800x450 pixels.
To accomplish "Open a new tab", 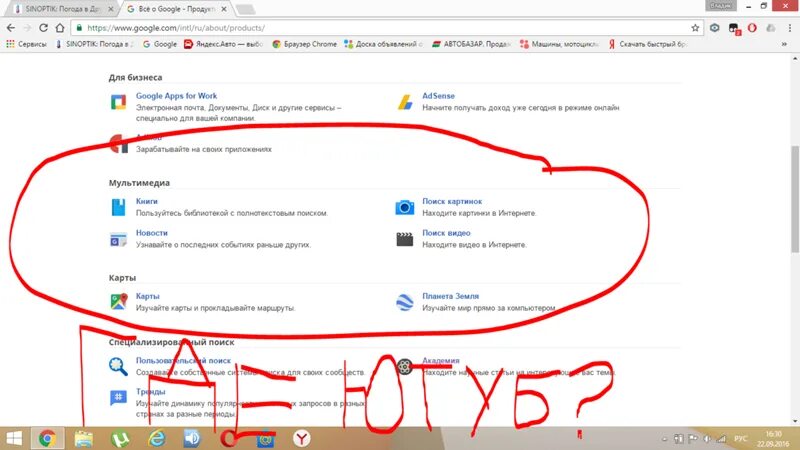I will pos(245,9).
